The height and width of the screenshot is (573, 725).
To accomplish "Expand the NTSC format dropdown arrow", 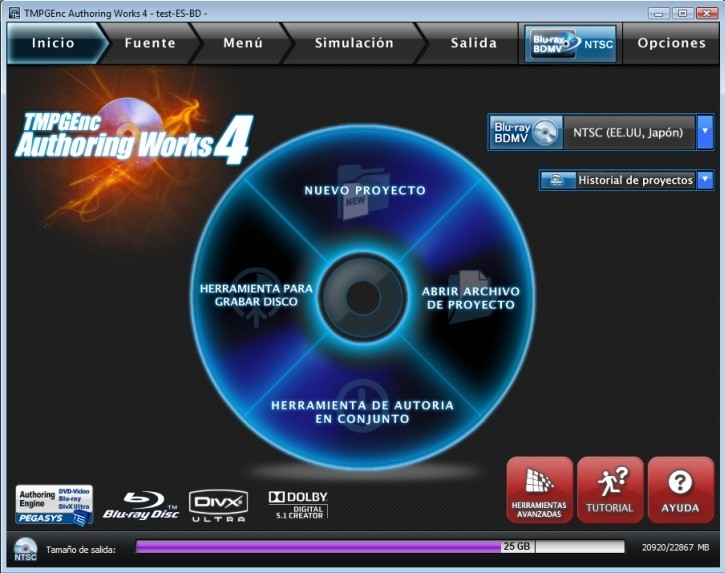I will tap(705, 132).
